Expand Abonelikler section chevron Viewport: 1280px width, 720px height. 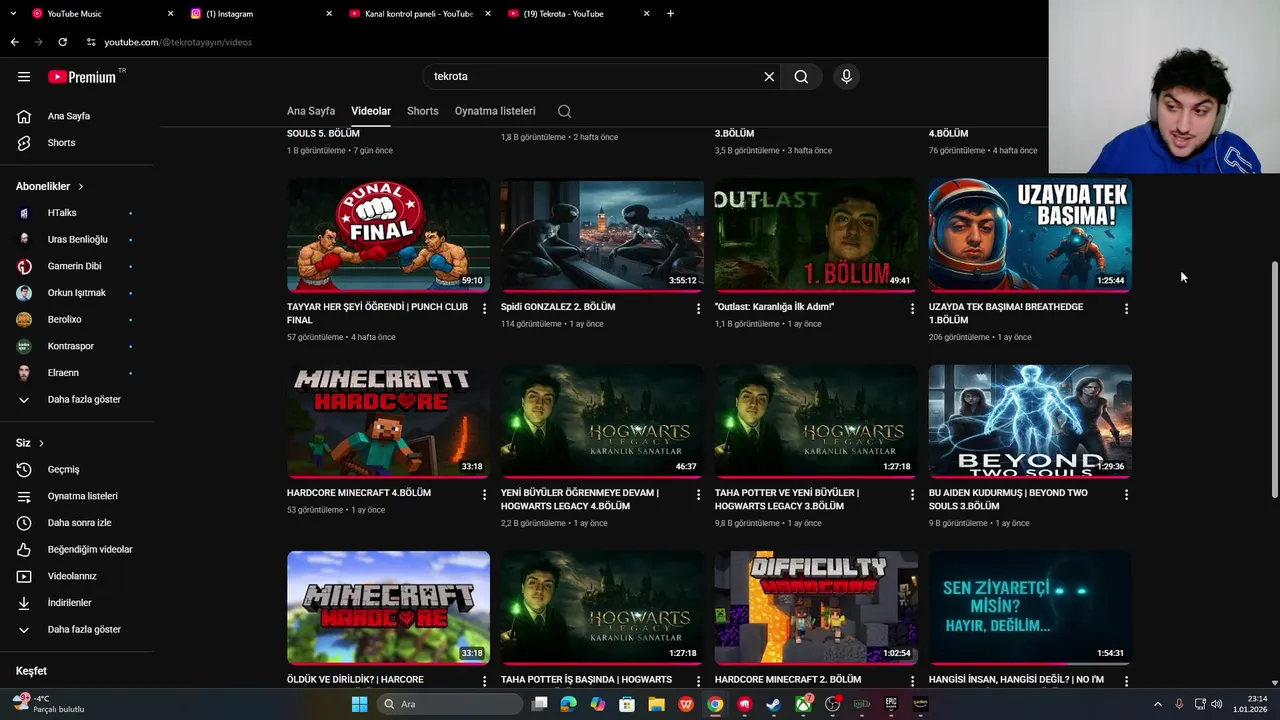coord(81,187)
